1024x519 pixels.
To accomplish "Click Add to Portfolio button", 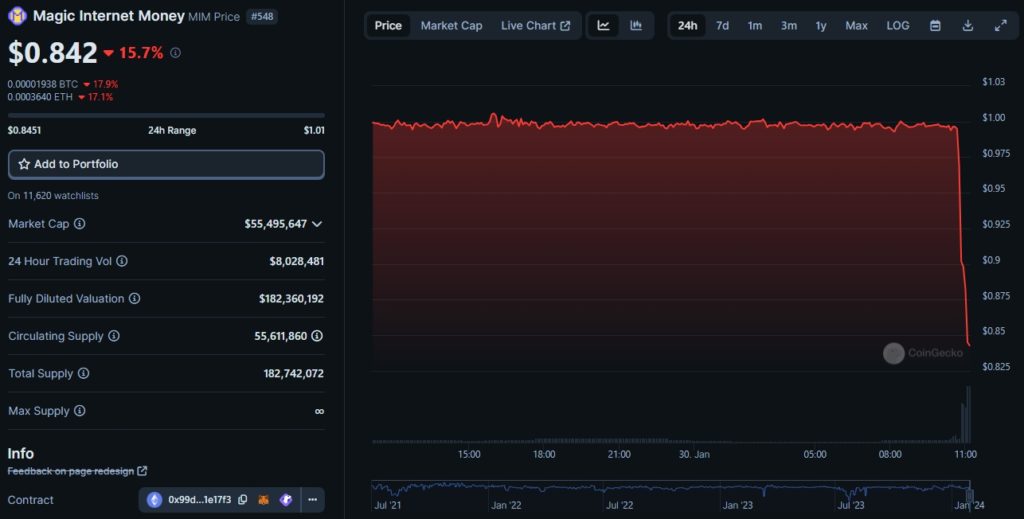I will pos(166,165).
